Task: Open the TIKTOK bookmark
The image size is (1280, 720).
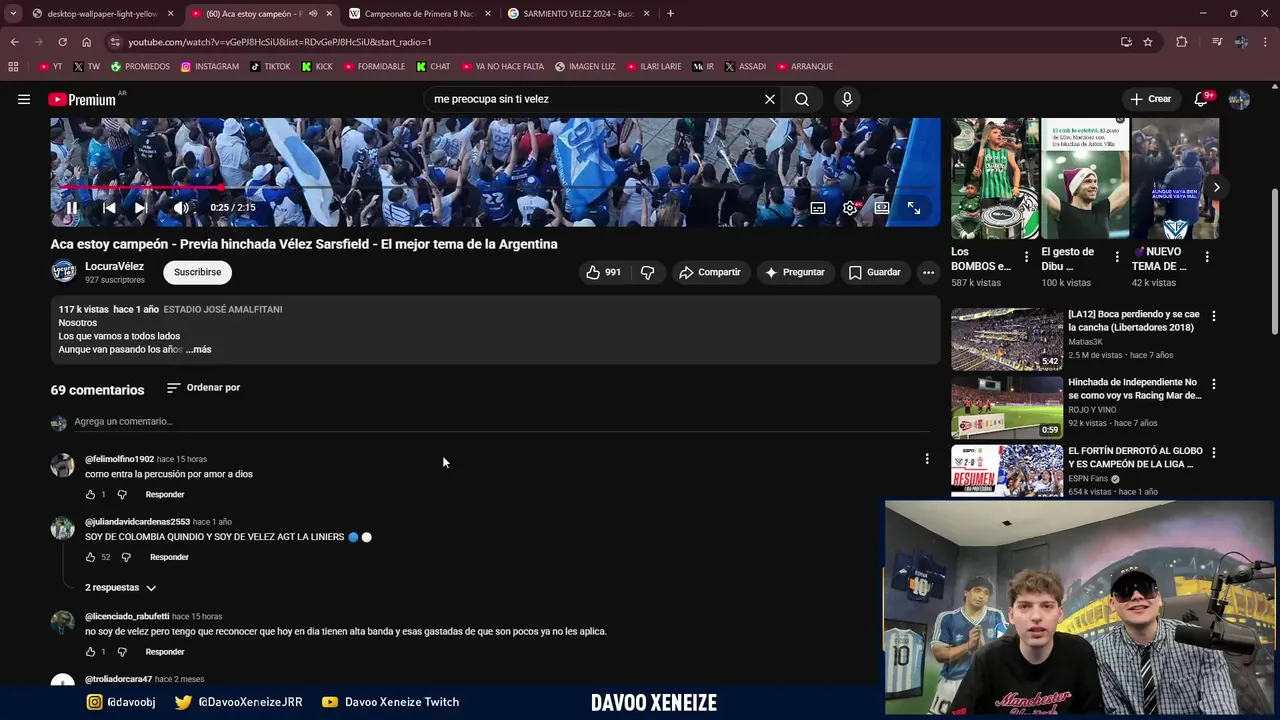Action: [270, 67]
